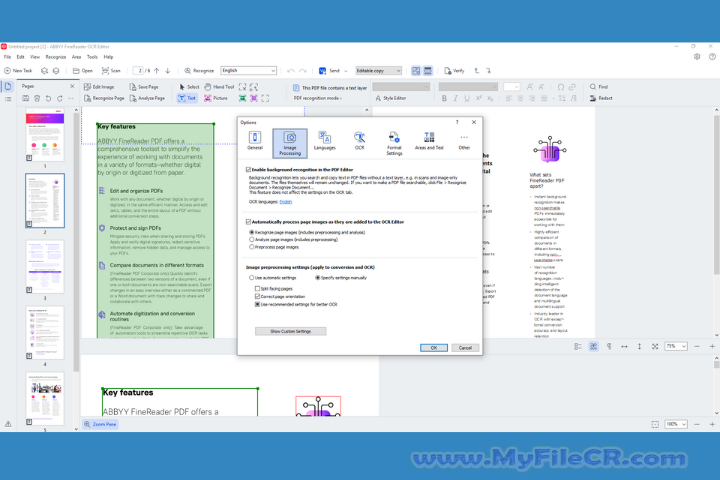Viewport: 720px width, 480px height.
Task: Click Analyze Page tool
Action: [x=147, y=98]
